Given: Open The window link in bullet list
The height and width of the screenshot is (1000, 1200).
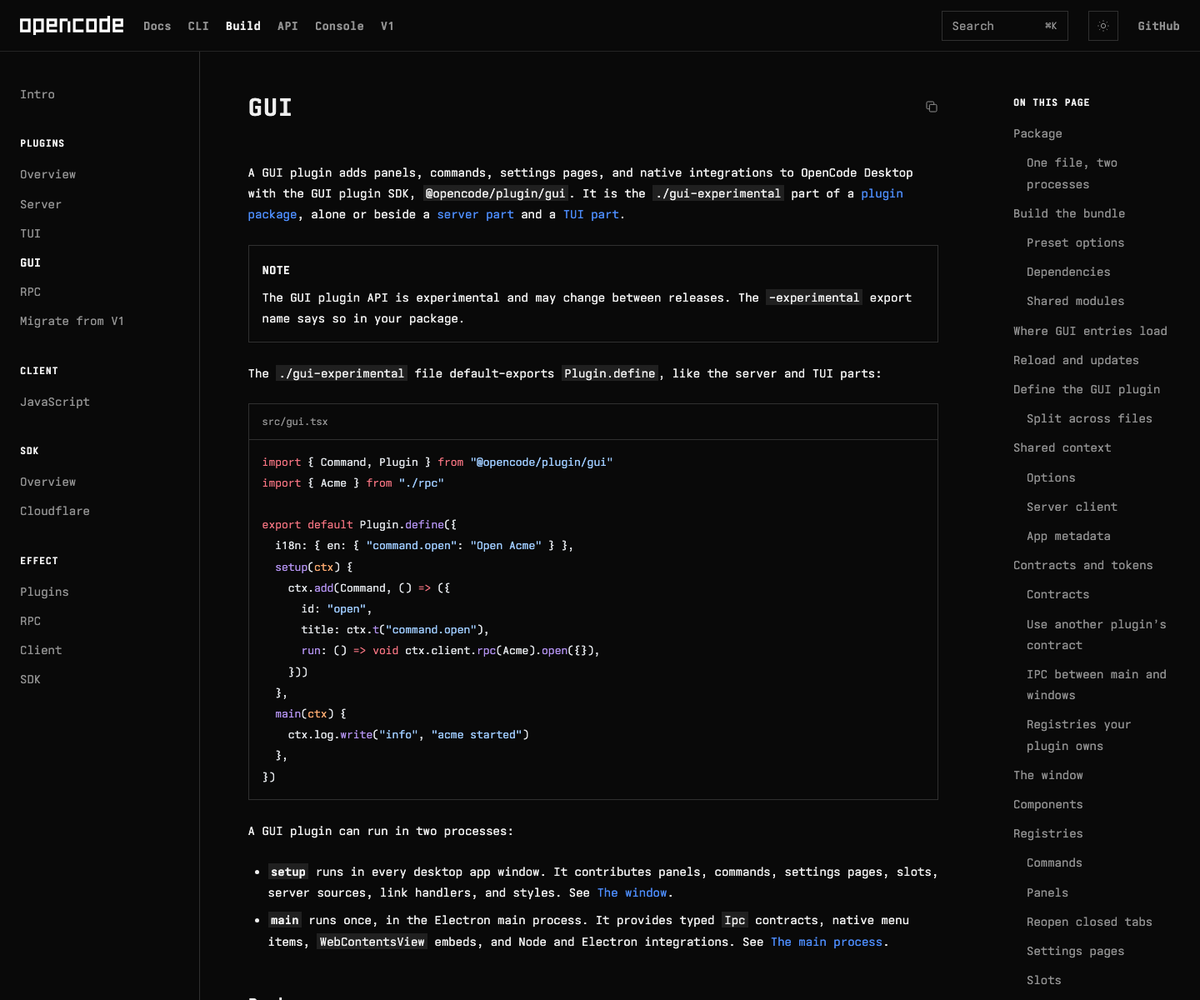Looking at the screenshot, I should pos(632,893).
